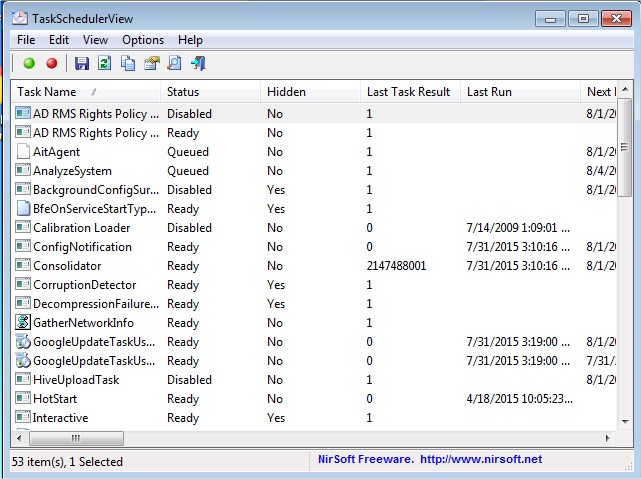Open the File menu
641x479 pixels.
point(26,40)
